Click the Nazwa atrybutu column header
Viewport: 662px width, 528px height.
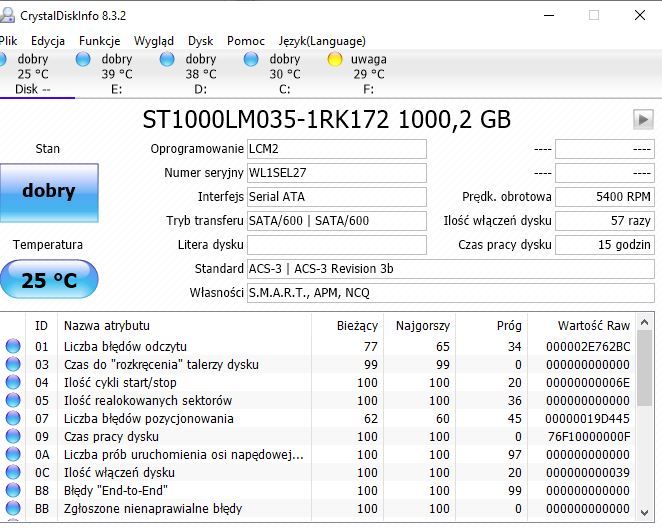pos(184,325)
